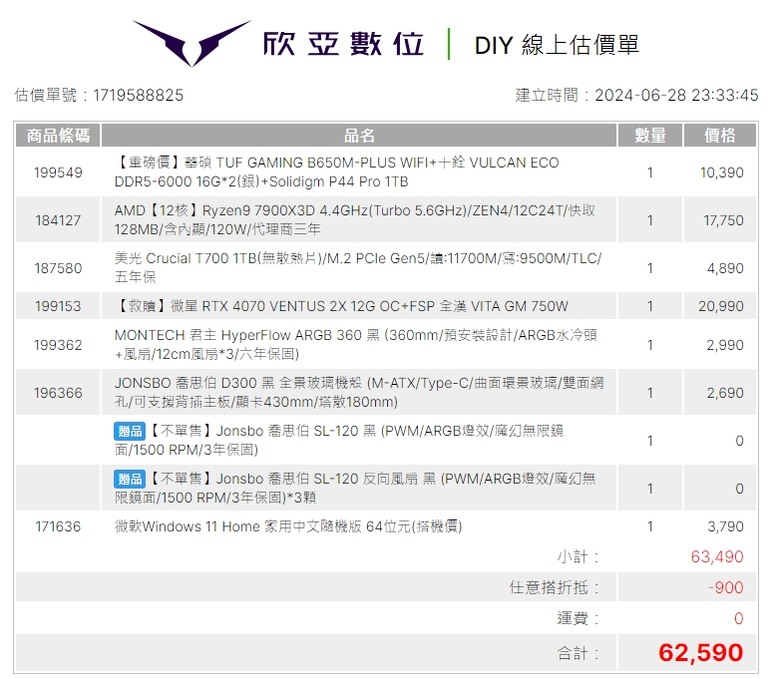The width and height of the screenshot is (780, 679).
Task: Click the price 4,890
Action: coord(725,268)
